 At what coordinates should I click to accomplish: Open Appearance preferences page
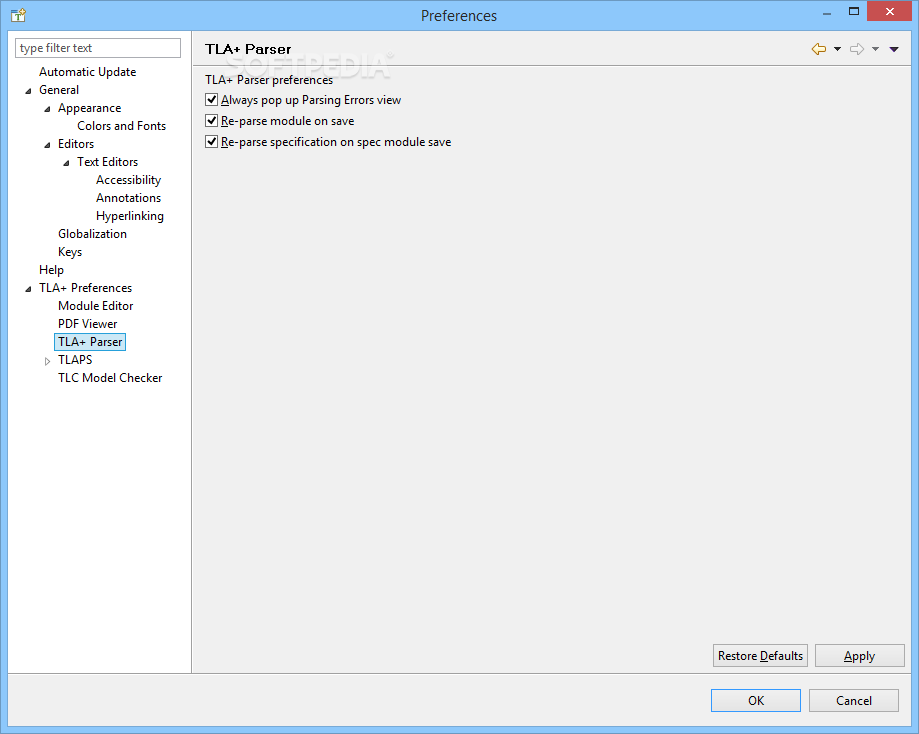tap(89, 108)
